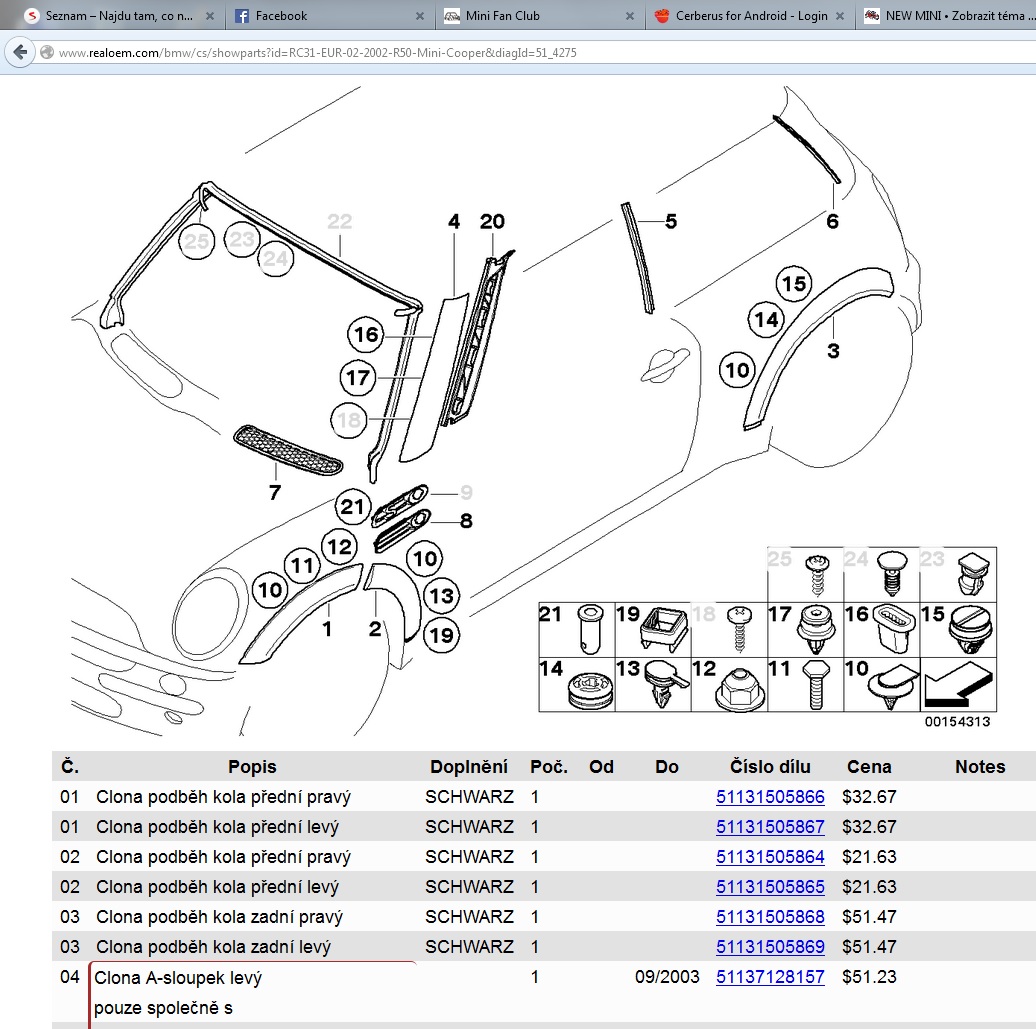1036x1029 pixels.
Task: Click circled callout 21 in diagram
Action: pyautogui.click(x=352, y=507)
